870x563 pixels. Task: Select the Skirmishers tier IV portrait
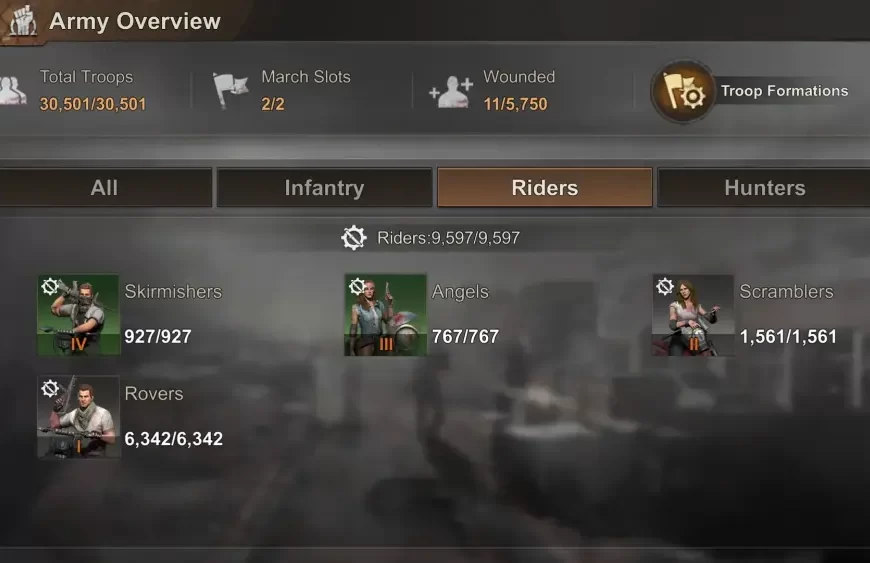click(78, 315)
